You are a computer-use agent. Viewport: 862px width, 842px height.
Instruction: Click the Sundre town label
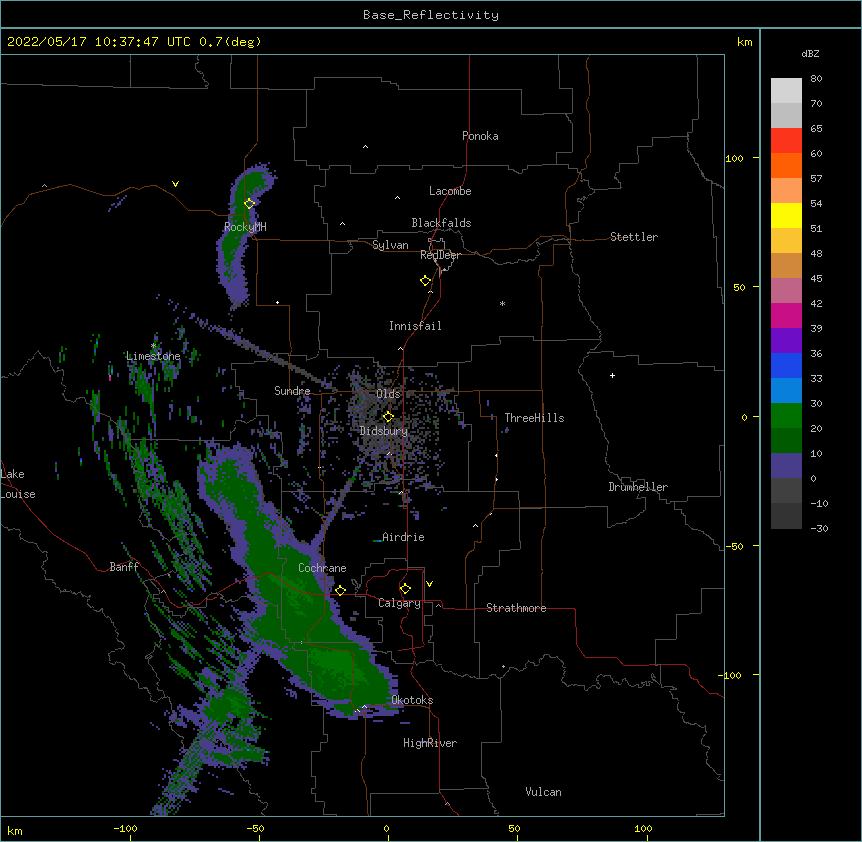(x=292, y=391)
